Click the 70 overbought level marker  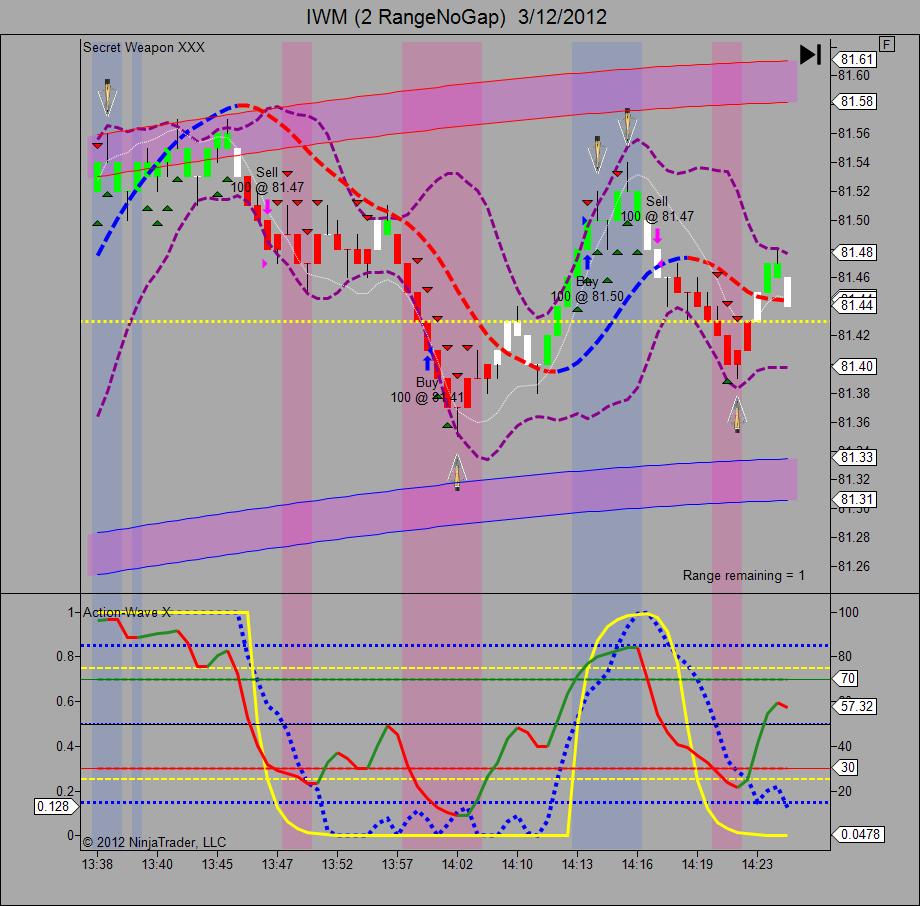846,678
